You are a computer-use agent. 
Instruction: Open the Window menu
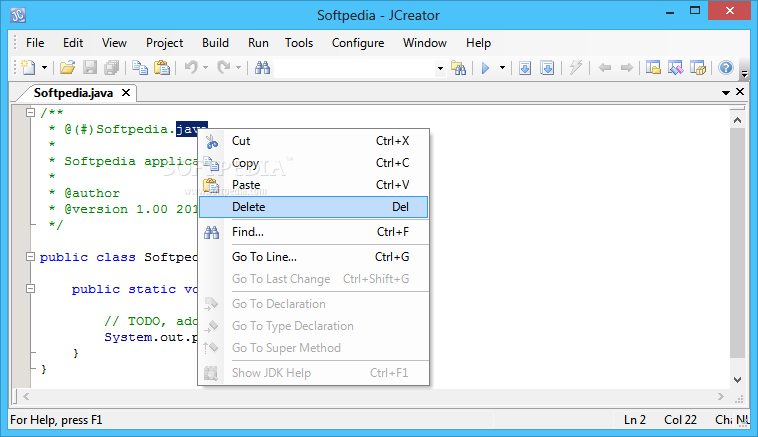pyautogui.click(x=424, y=43)
